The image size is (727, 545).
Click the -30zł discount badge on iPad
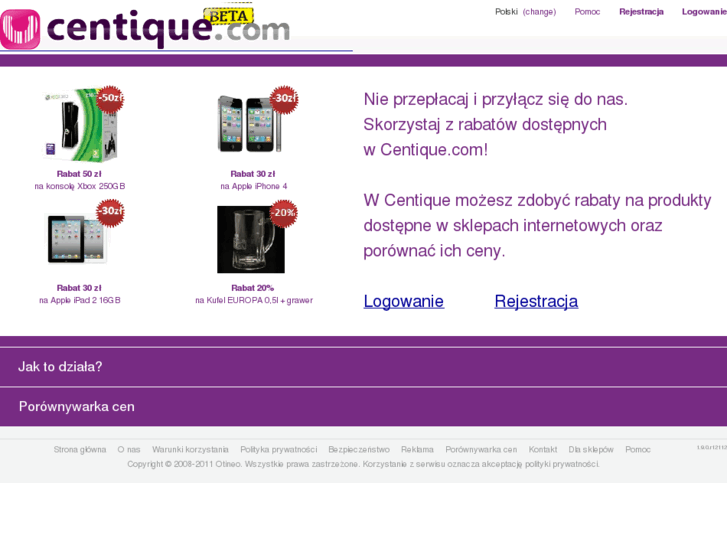click(x=110, y=212)
